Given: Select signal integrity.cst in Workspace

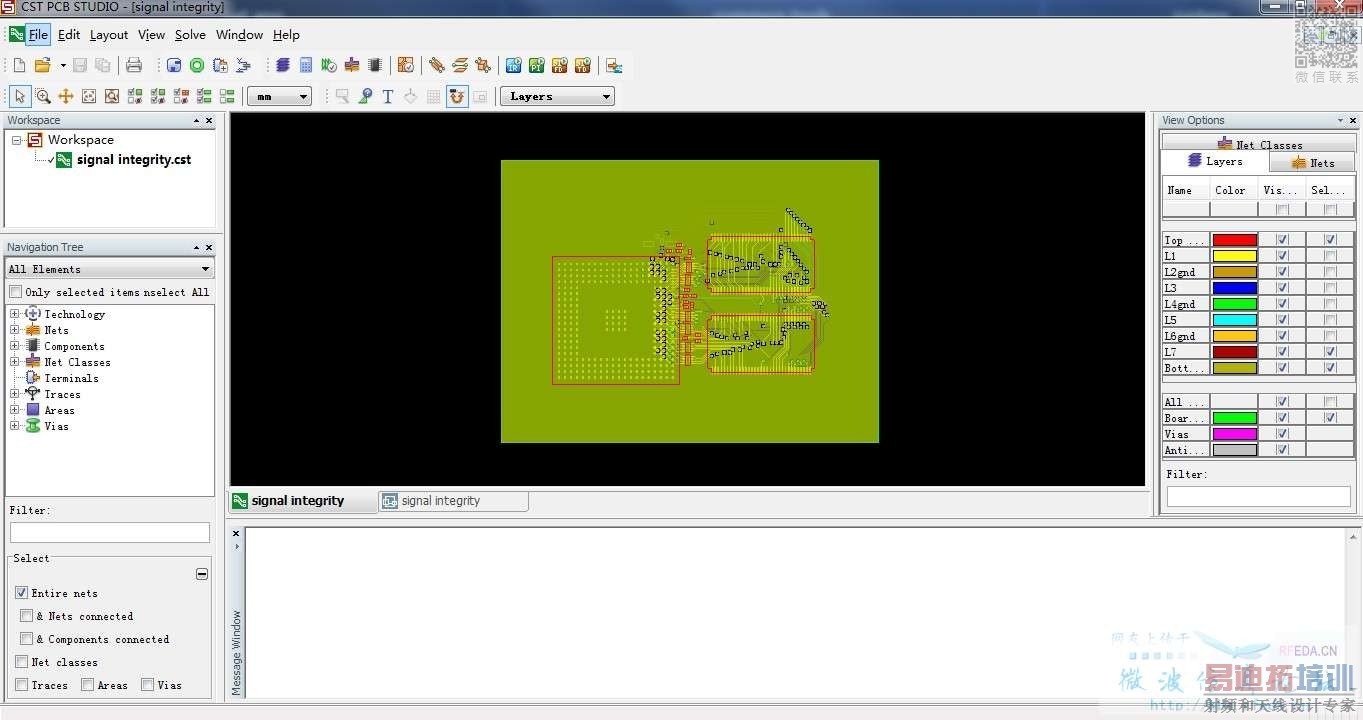Looking at the screenshot, I should point(133,160).
